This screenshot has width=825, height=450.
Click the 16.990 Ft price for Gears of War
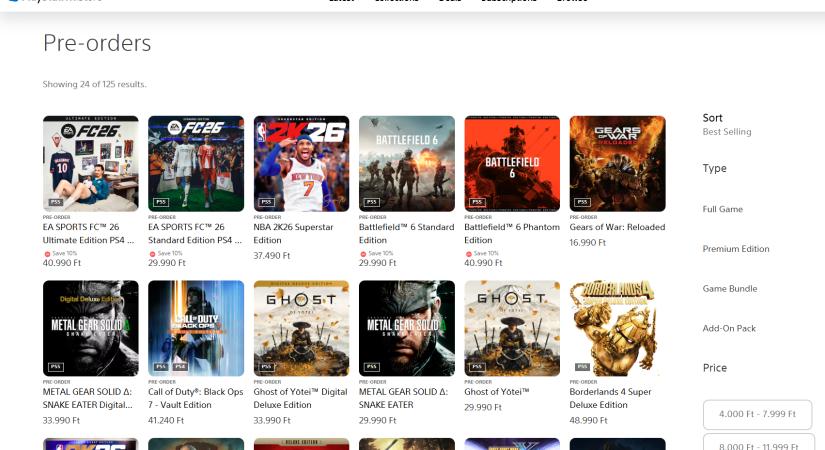pyautogui.click(x=588, y=243)
